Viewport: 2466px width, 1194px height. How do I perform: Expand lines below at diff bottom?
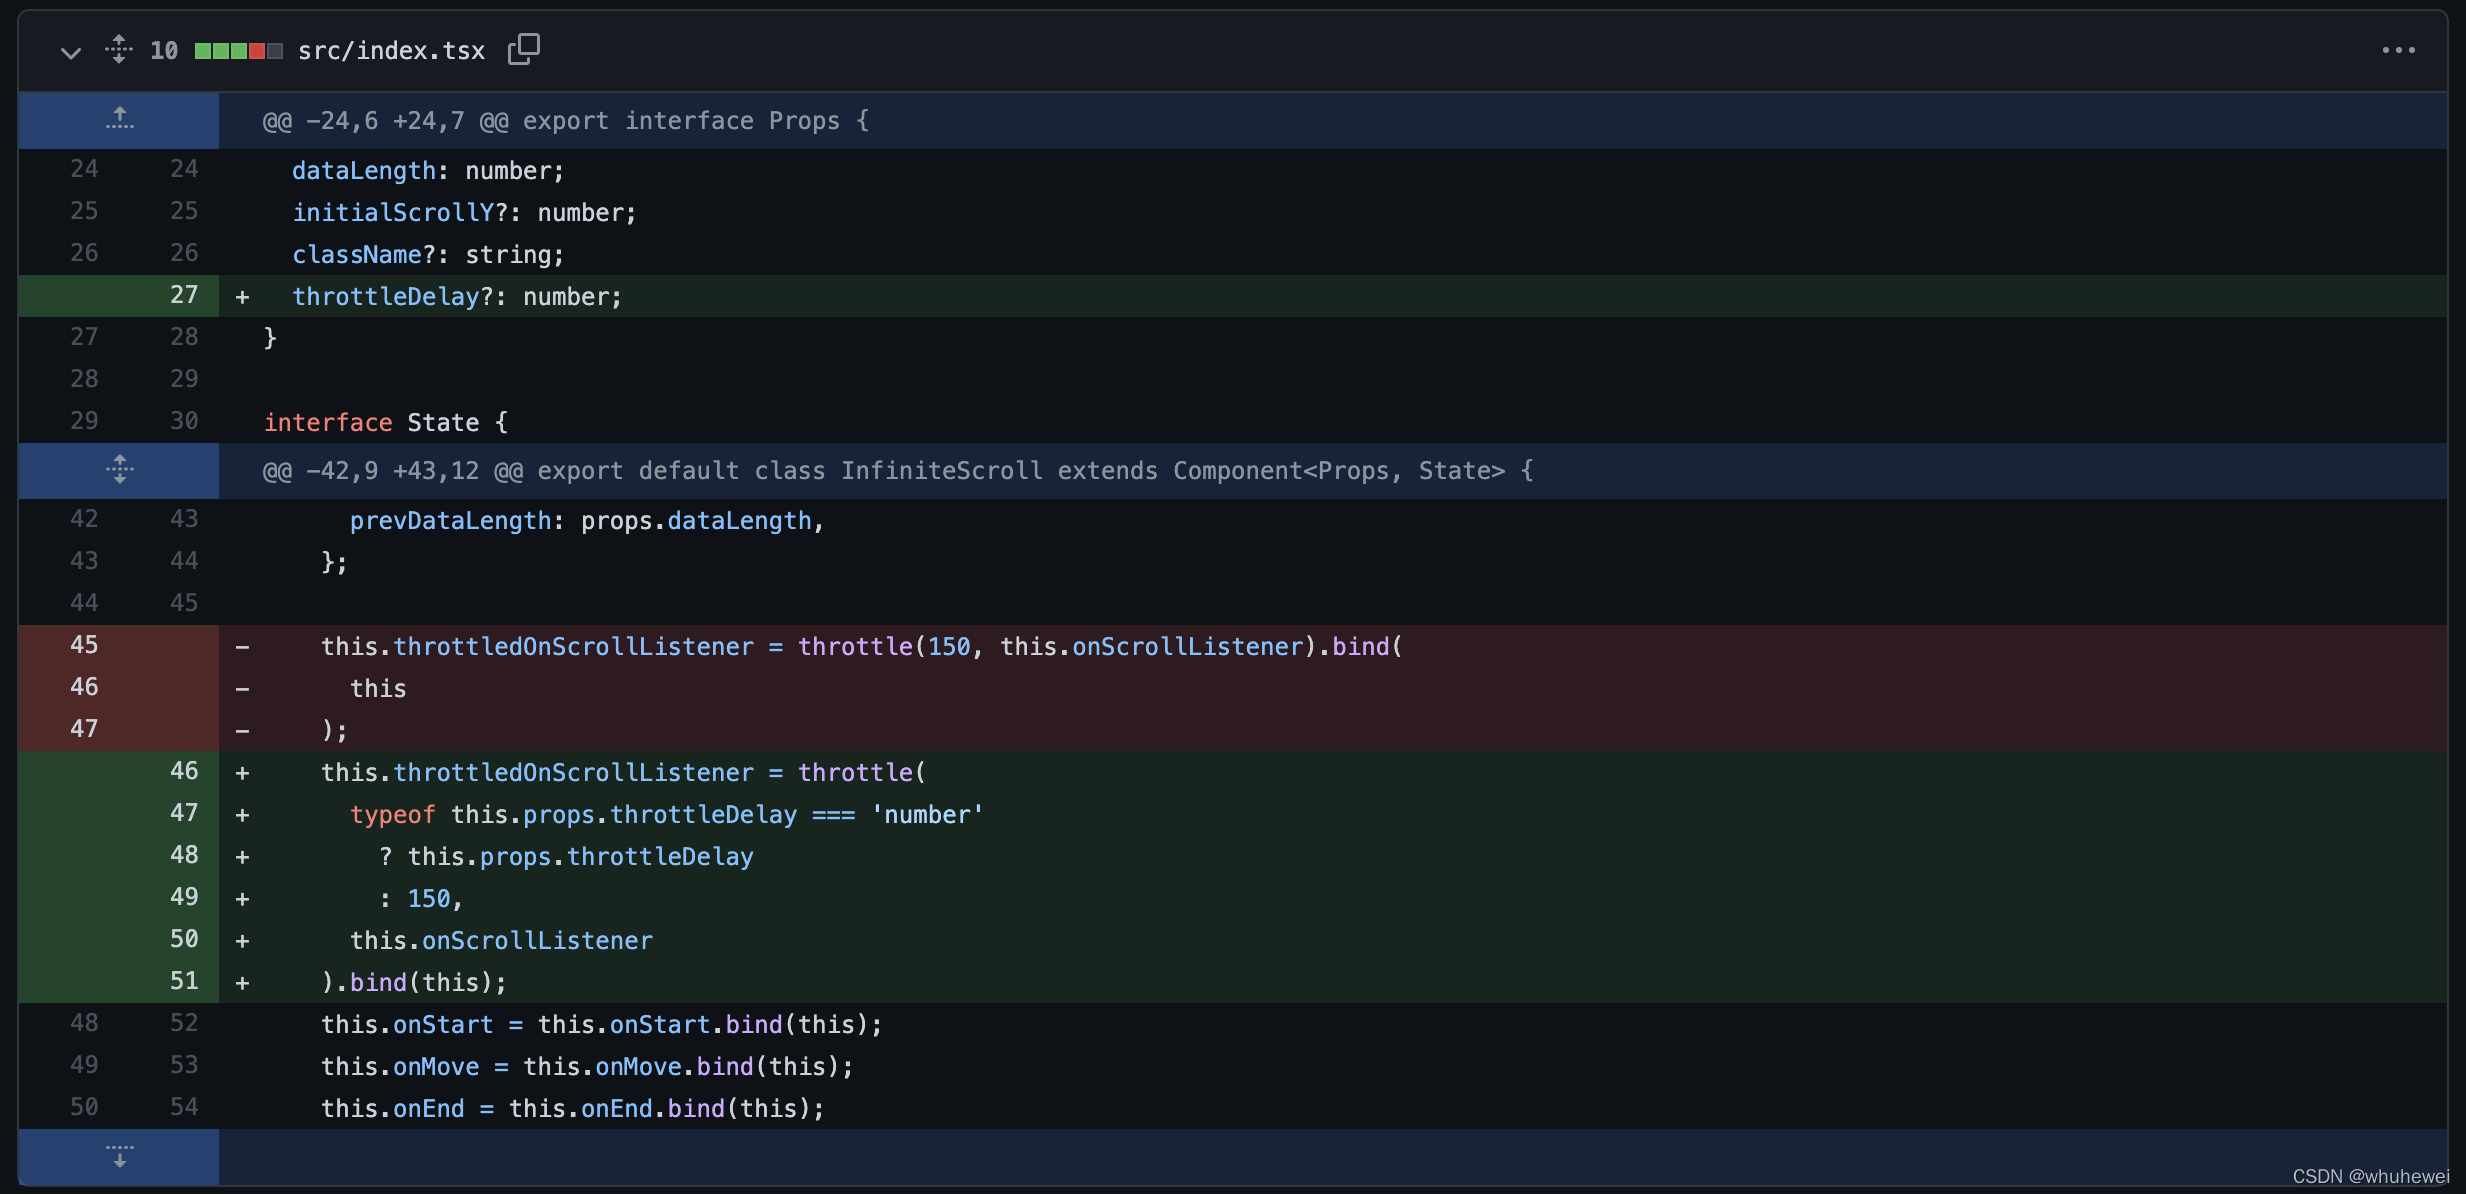tap(119, 1156)
